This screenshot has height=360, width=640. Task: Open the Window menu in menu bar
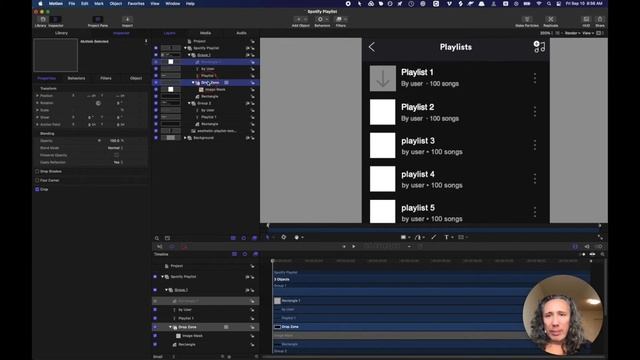[173, 4]
